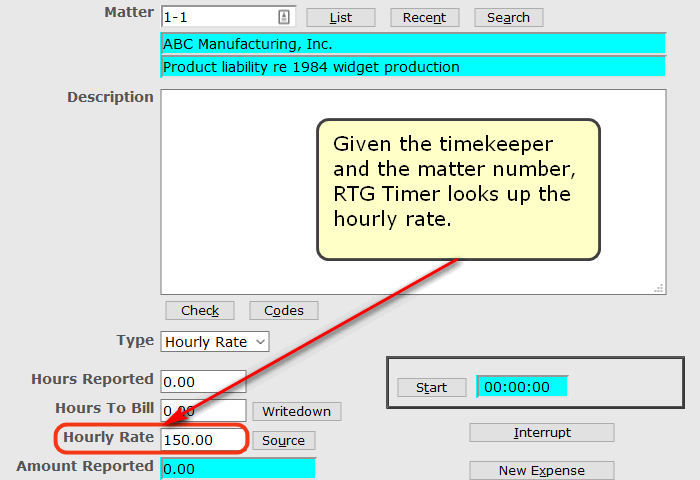Create a New Expense entry

click(x=542, y=470)
